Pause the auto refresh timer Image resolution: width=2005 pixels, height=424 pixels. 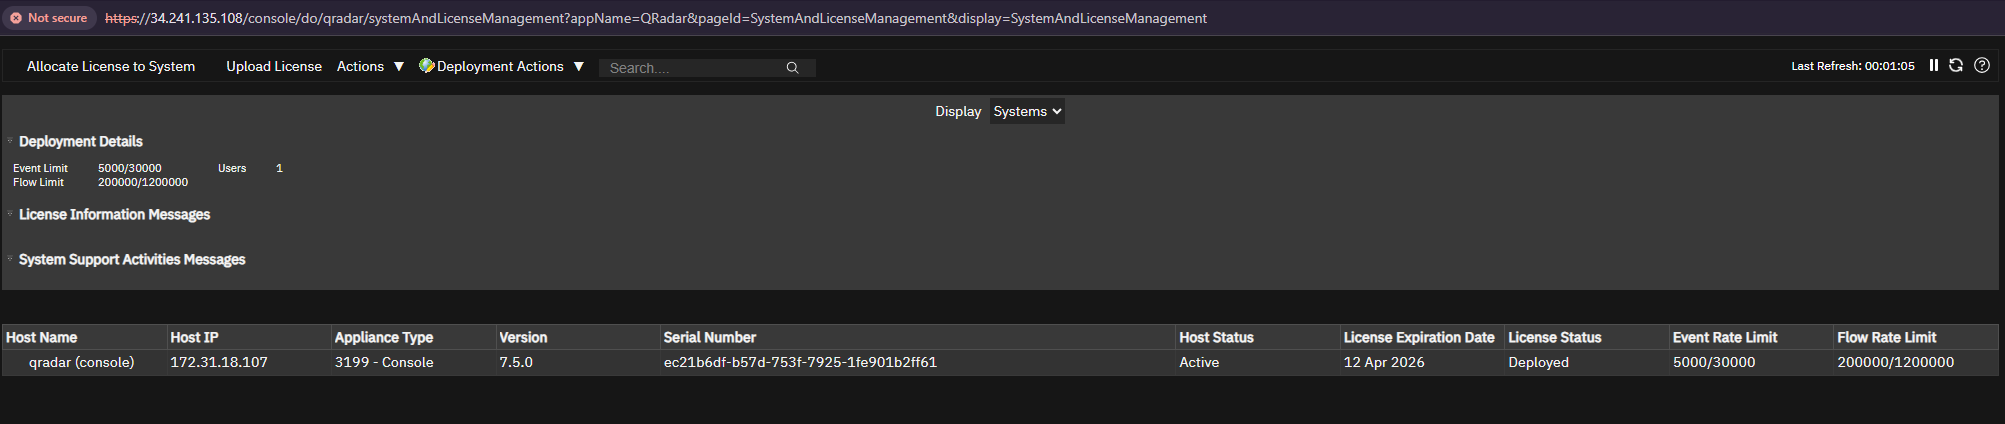pos(1933,65)
